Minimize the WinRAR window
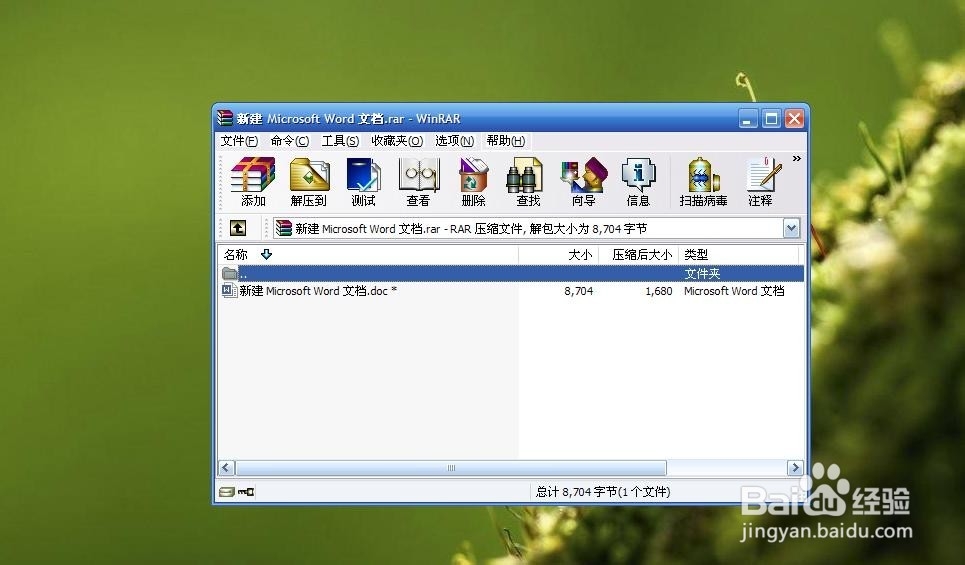Screen dimensions: 965x565 (748, 118)
